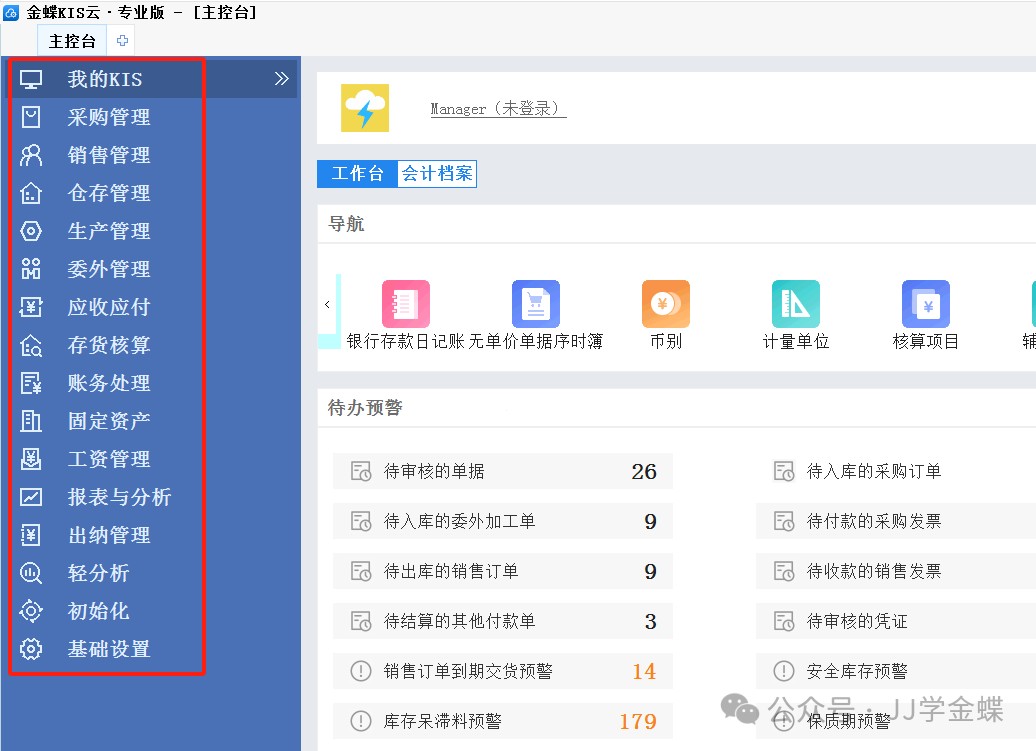Click the 核算项目 icon
1036x751 pixels.
pyautogui.click(x=925, y=304)
